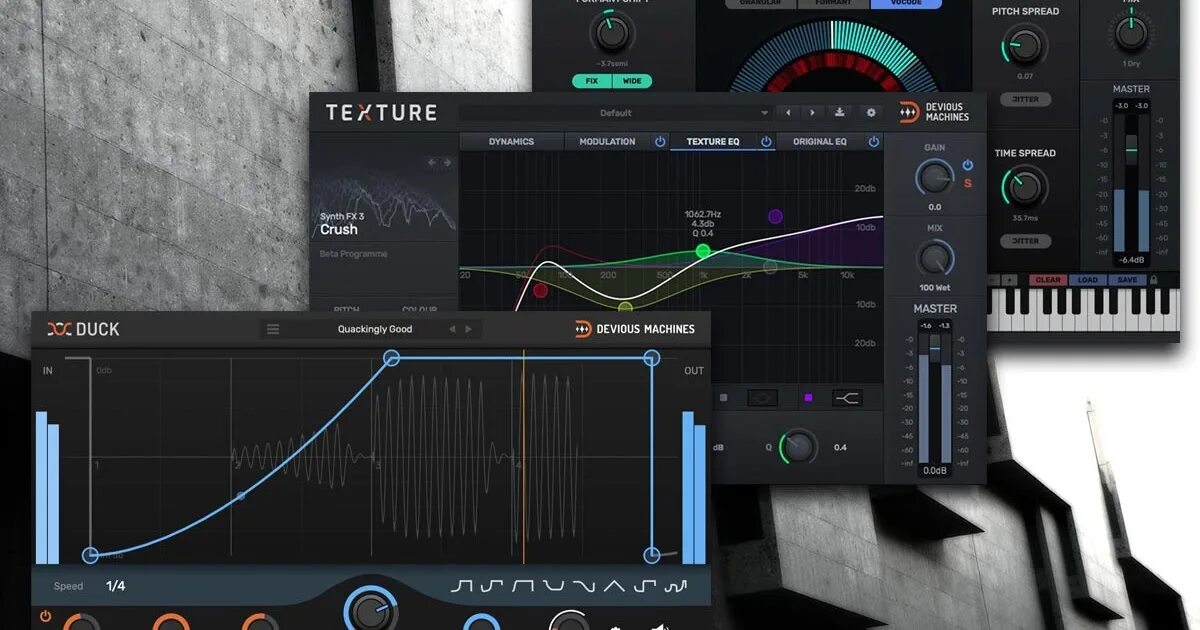Toggle Duck's power button

[45, 618]
